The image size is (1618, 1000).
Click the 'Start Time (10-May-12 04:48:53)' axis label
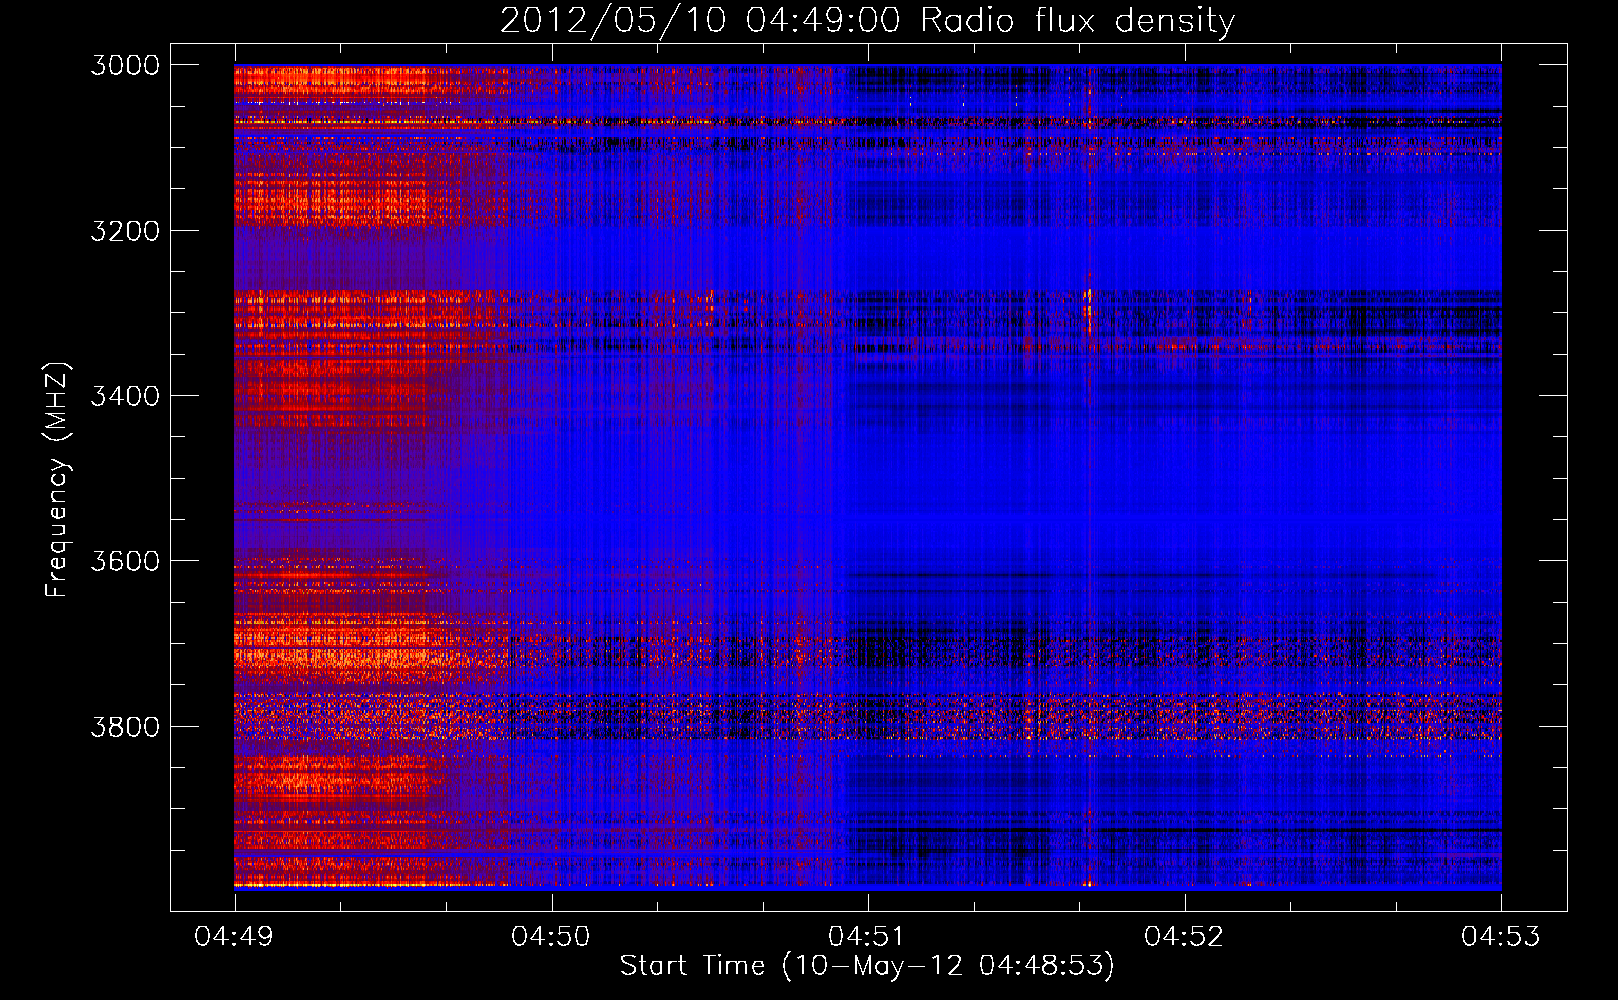tap(867, 966)
